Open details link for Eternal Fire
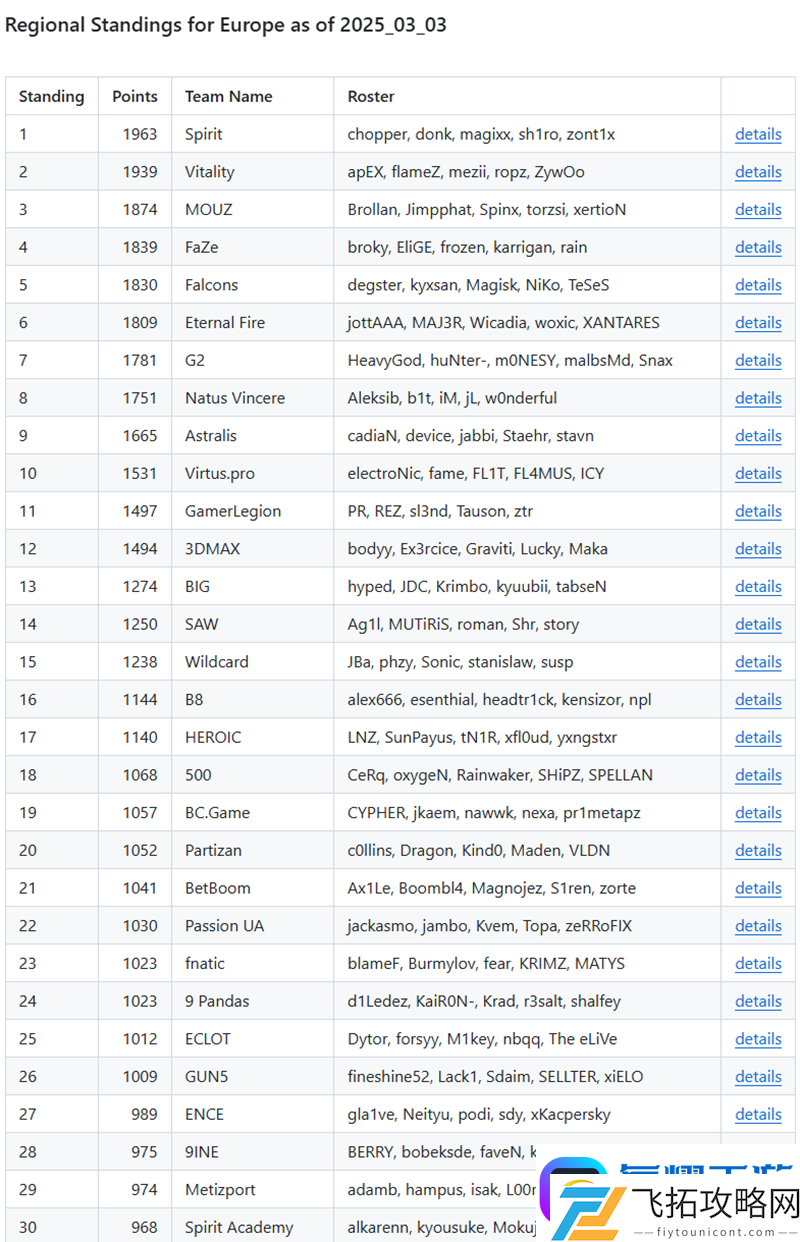The image size is (800, 1242). tap(758, 323)
